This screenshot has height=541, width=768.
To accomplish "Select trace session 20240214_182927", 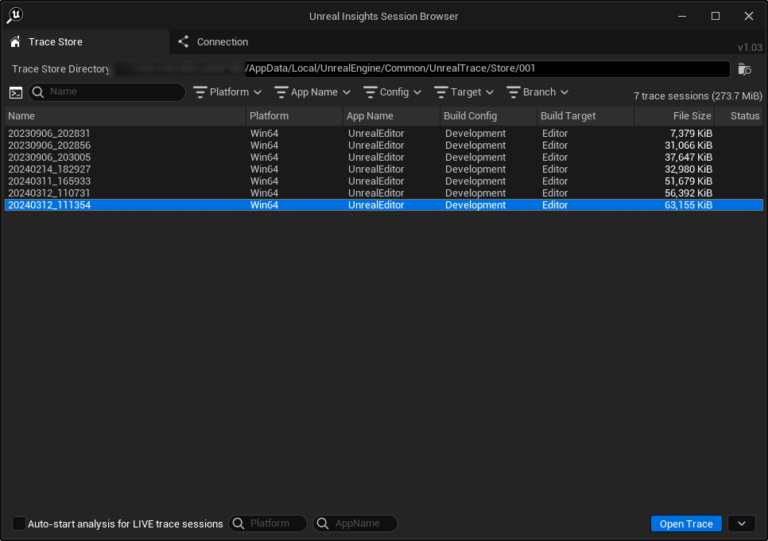I will click(x=49, y=169).
